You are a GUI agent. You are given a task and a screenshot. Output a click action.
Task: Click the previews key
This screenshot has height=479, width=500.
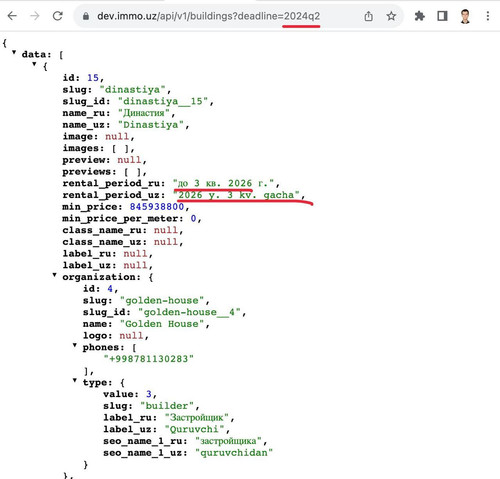coord(87,171)
